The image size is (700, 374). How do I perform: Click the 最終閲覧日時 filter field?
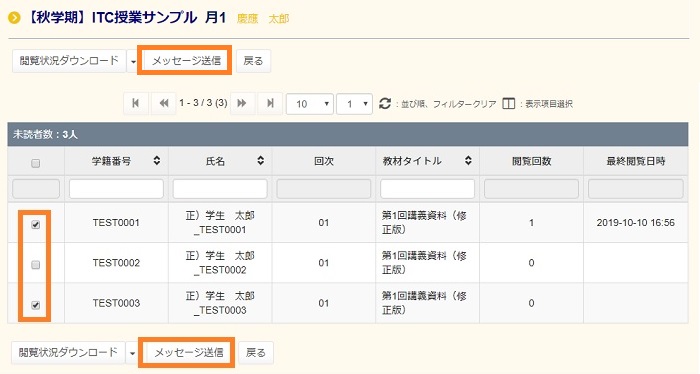(636, 189)
